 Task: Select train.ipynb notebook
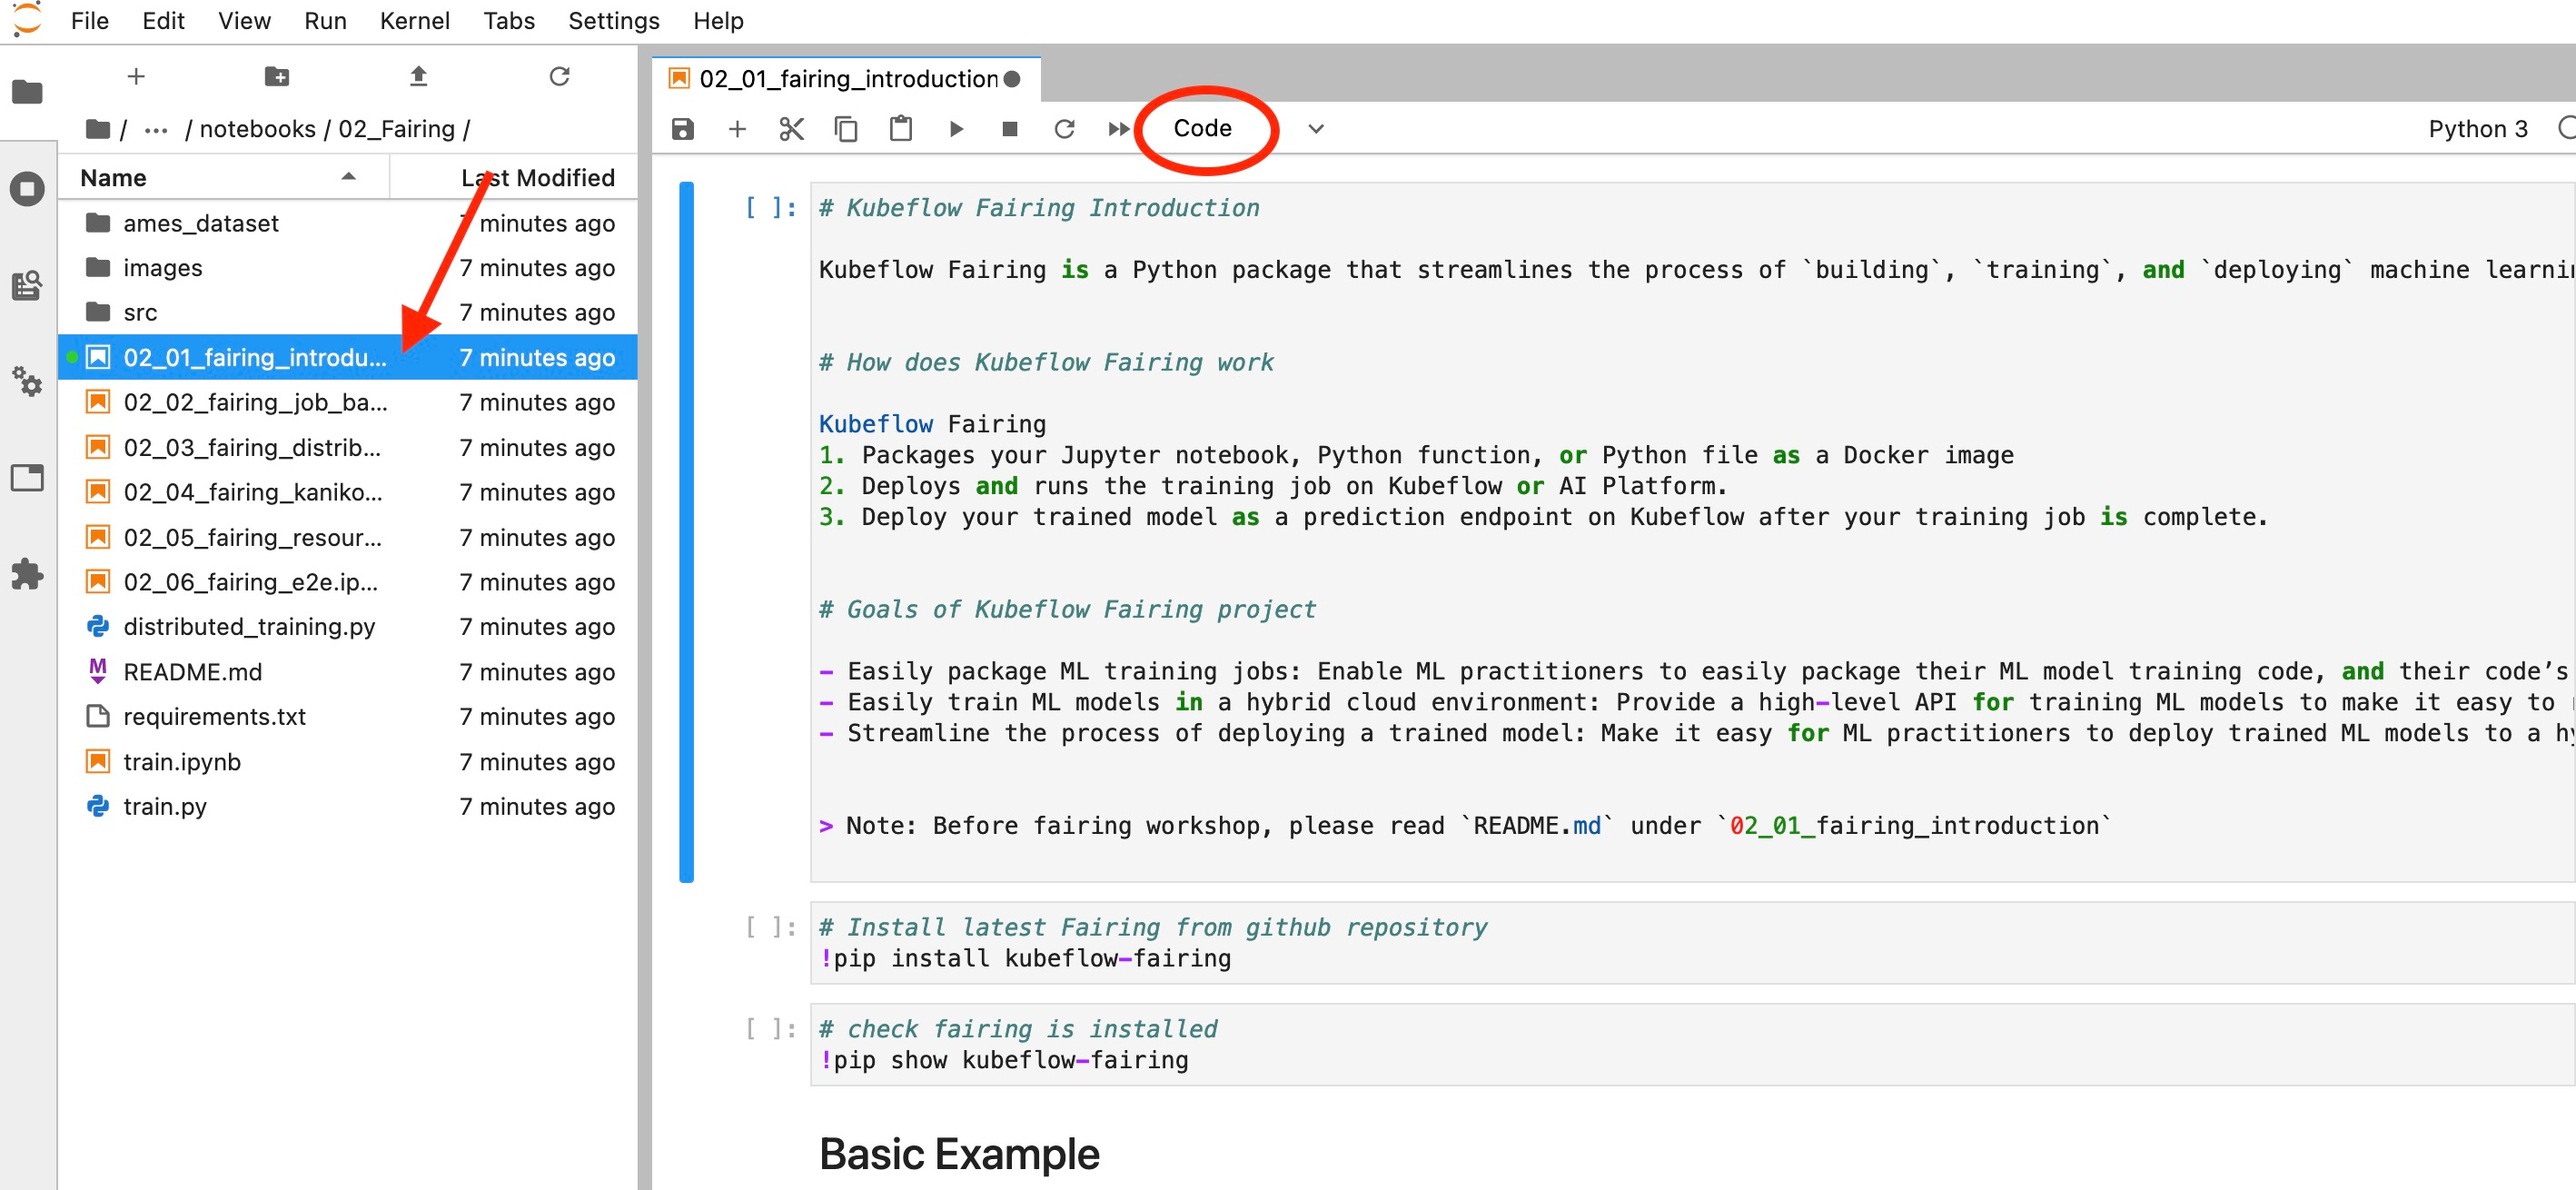(348, 761)
